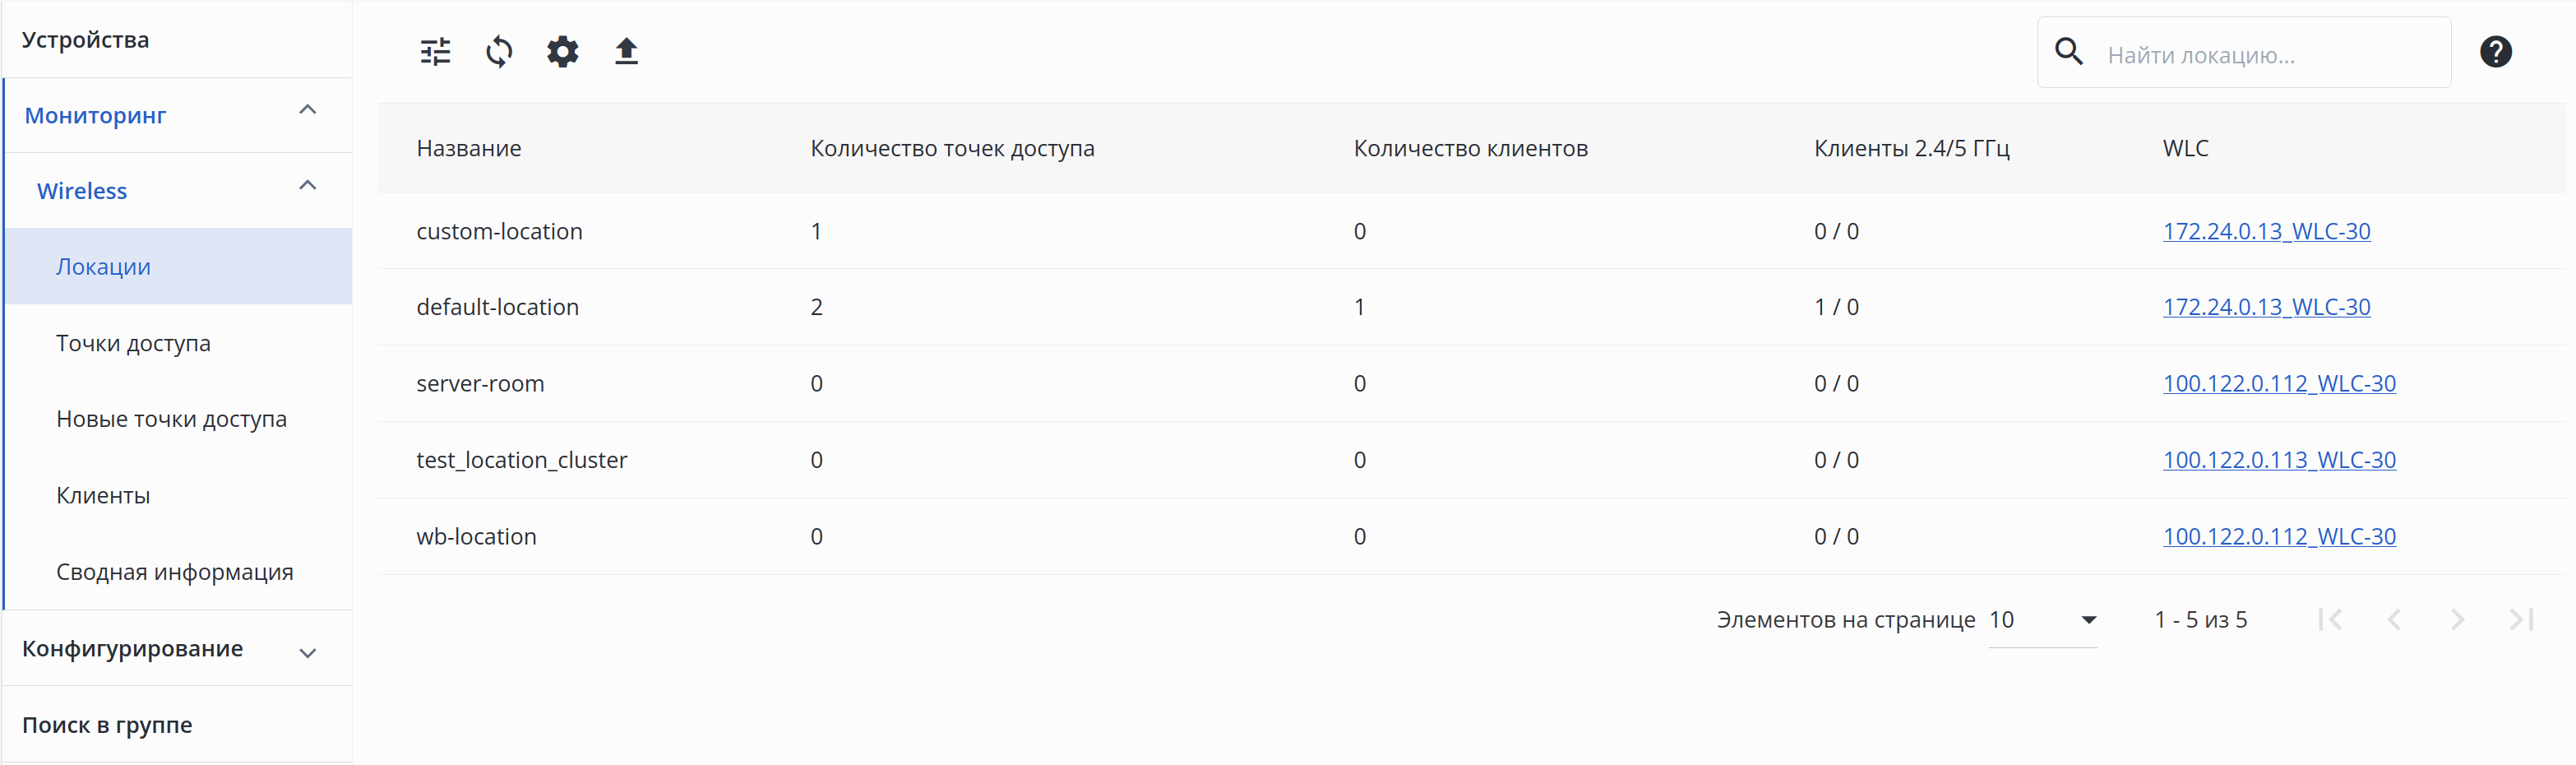Collapse the Мониторинг section
The height and width of the screenshot is (765, 2576).
(308, 111)
